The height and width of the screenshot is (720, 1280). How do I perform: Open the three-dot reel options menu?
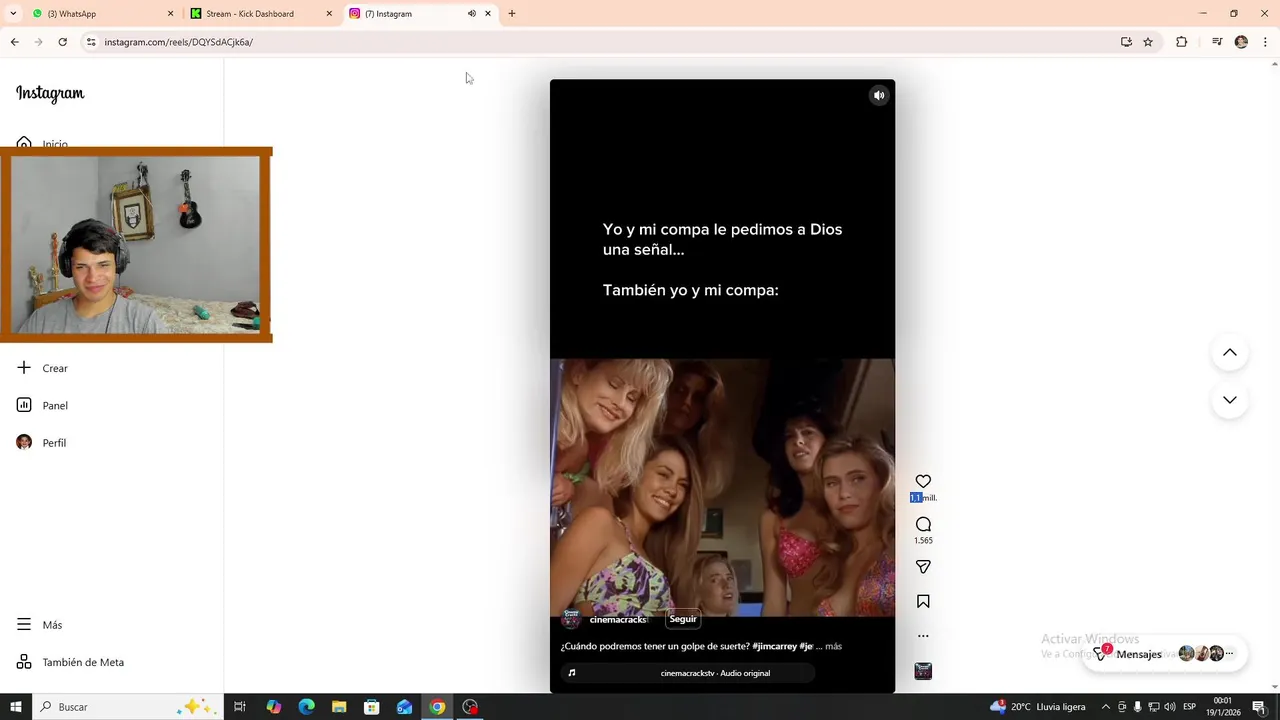pos(923,636)
